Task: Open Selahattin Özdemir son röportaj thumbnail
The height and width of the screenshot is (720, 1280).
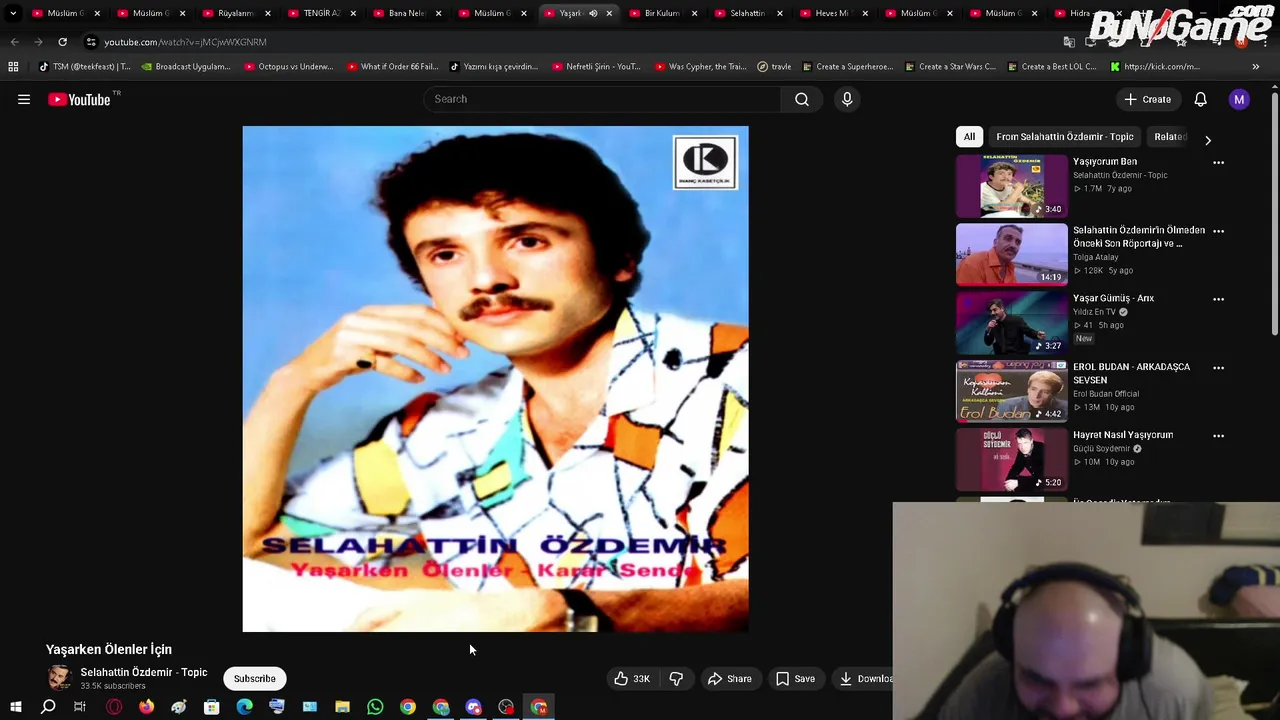Action: [x=1011, y=254]
